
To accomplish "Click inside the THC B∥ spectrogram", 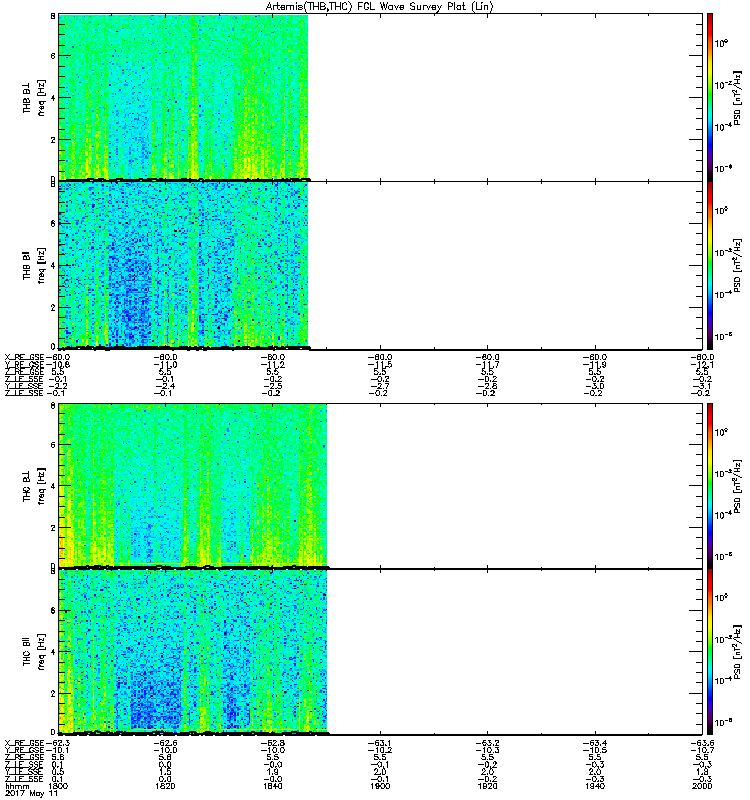I will pos(193,651).
